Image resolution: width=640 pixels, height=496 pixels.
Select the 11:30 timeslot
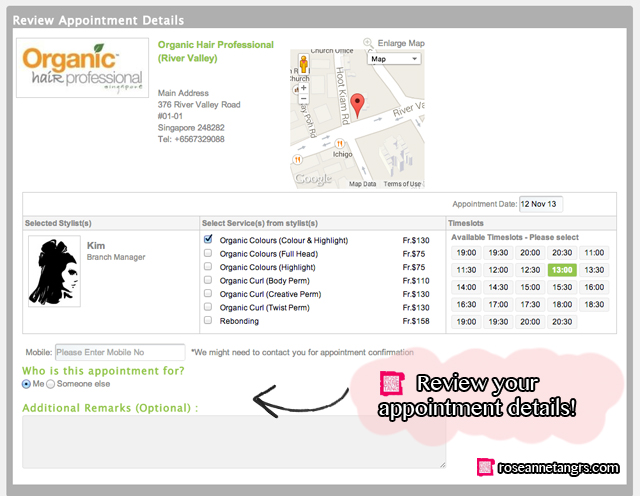466,270
